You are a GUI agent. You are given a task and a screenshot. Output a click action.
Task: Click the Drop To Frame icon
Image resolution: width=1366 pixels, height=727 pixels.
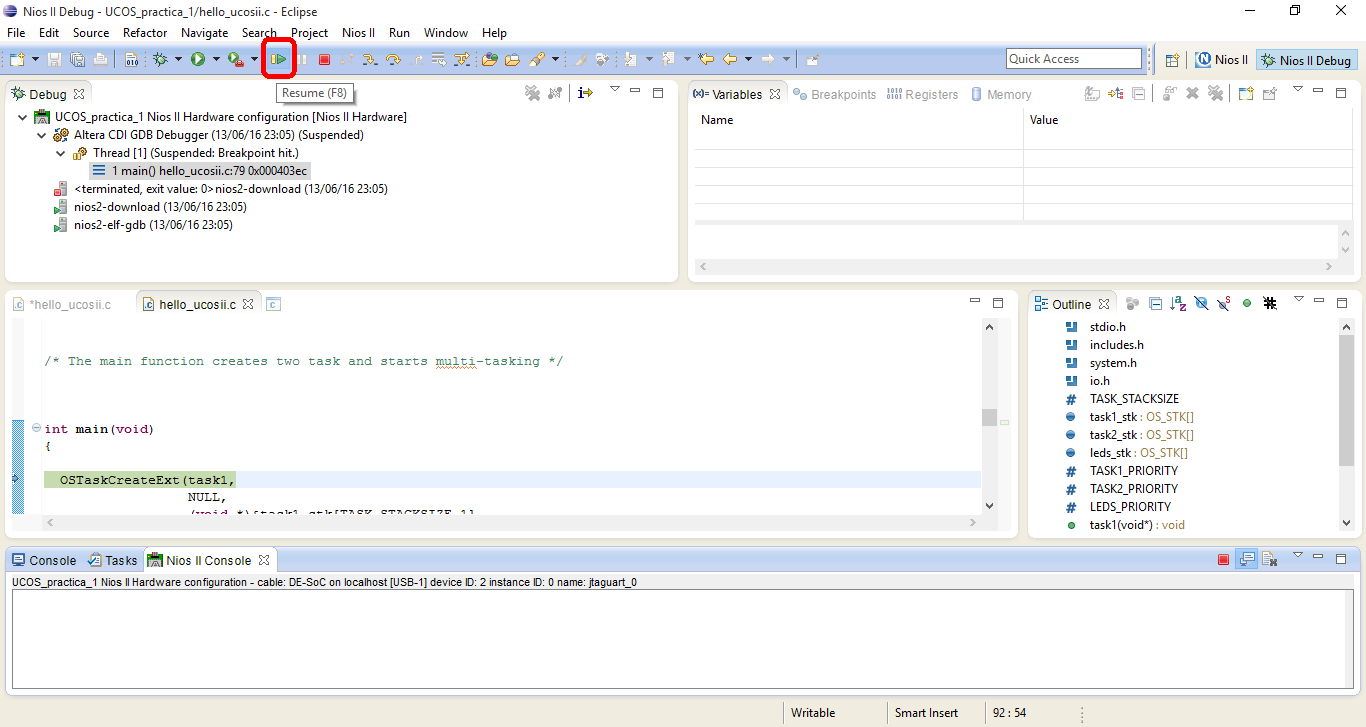[439, 60]
